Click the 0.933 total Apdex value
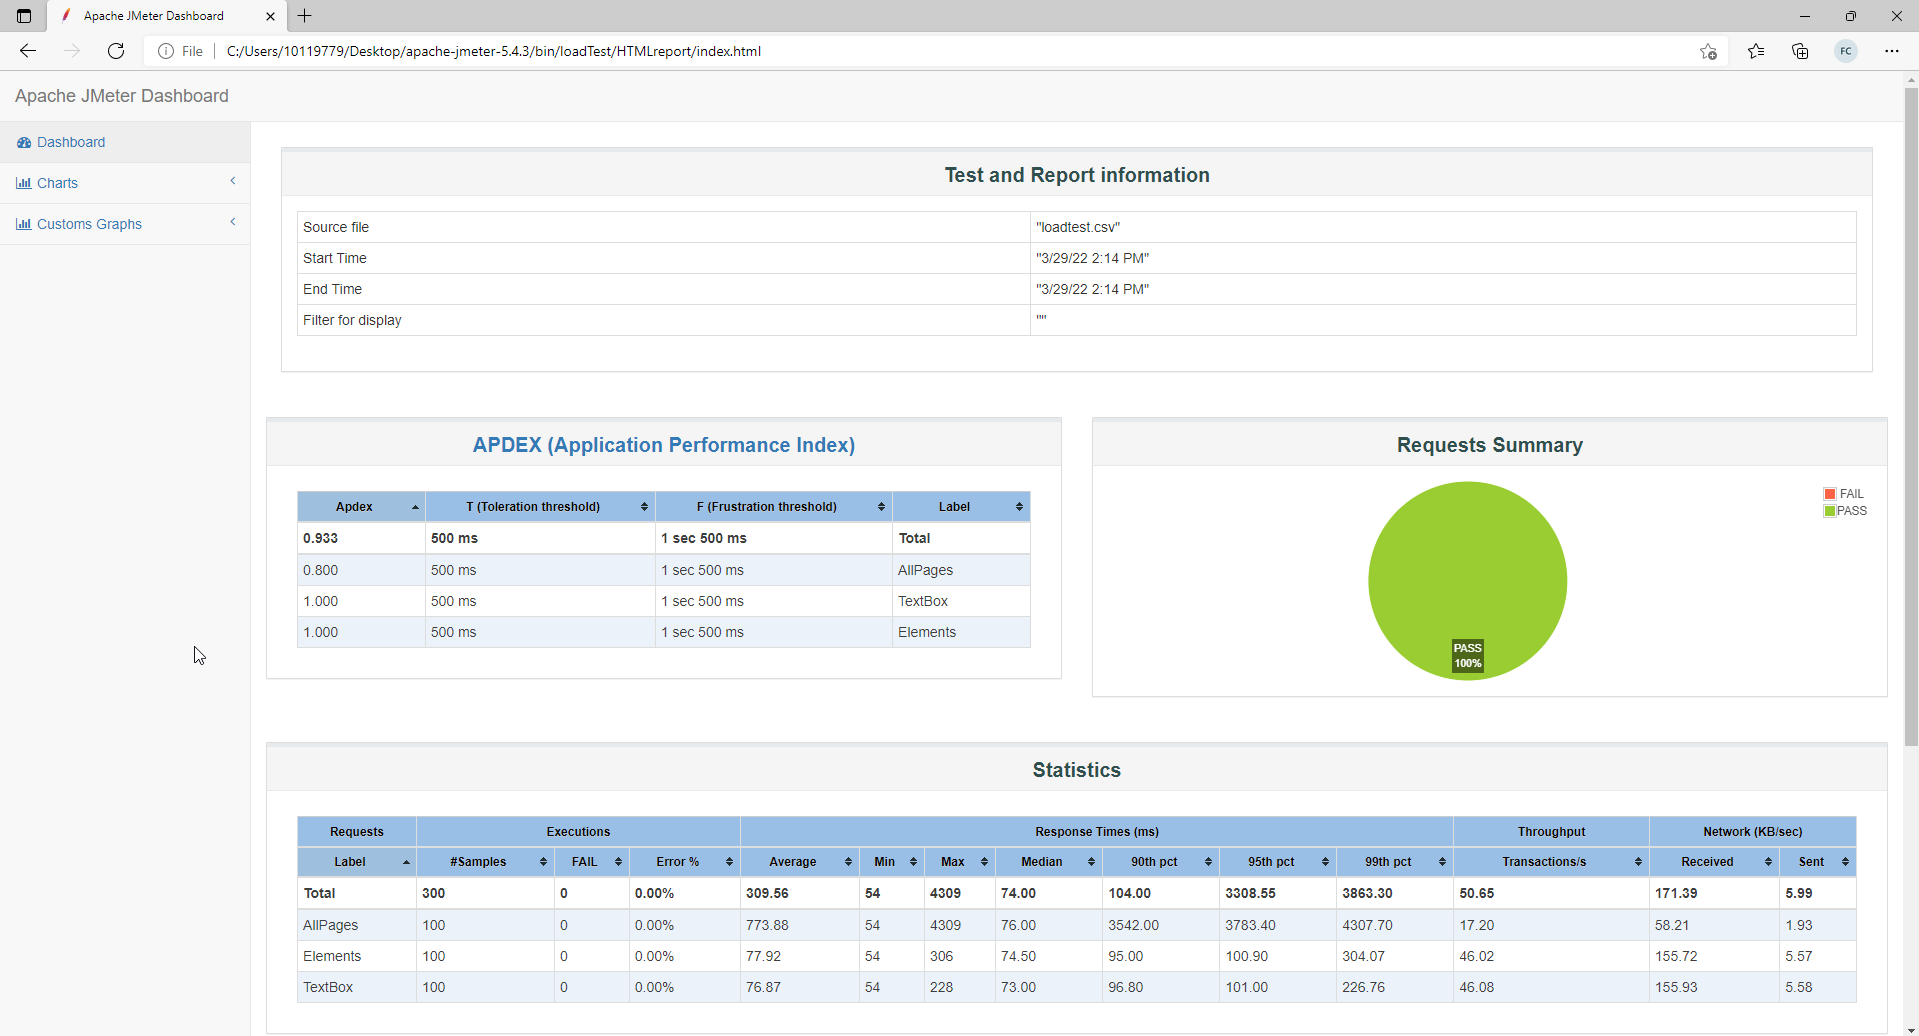Image resolution: width=1919 pixels, height=1036 pixels. (321, 538)
